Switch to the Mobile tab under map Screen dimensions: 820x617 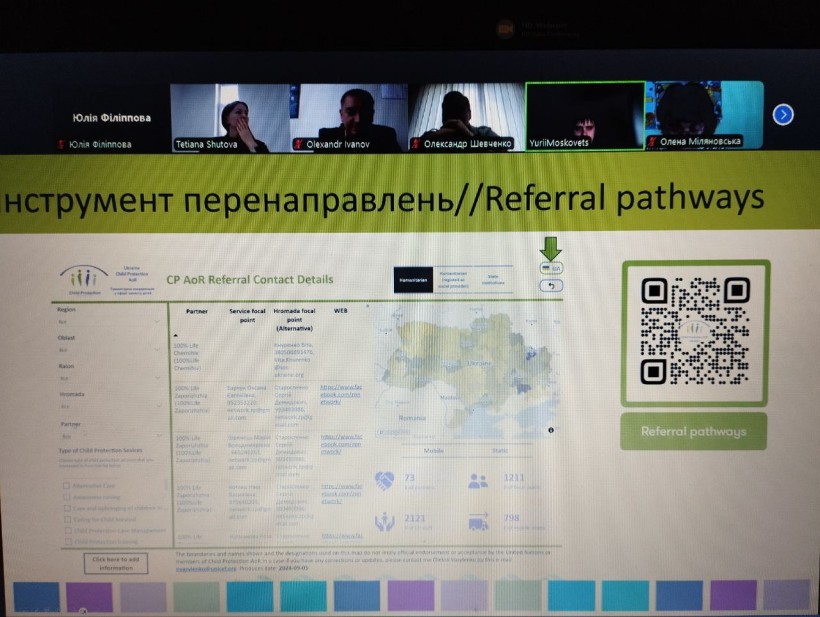(x=434, y=450)
